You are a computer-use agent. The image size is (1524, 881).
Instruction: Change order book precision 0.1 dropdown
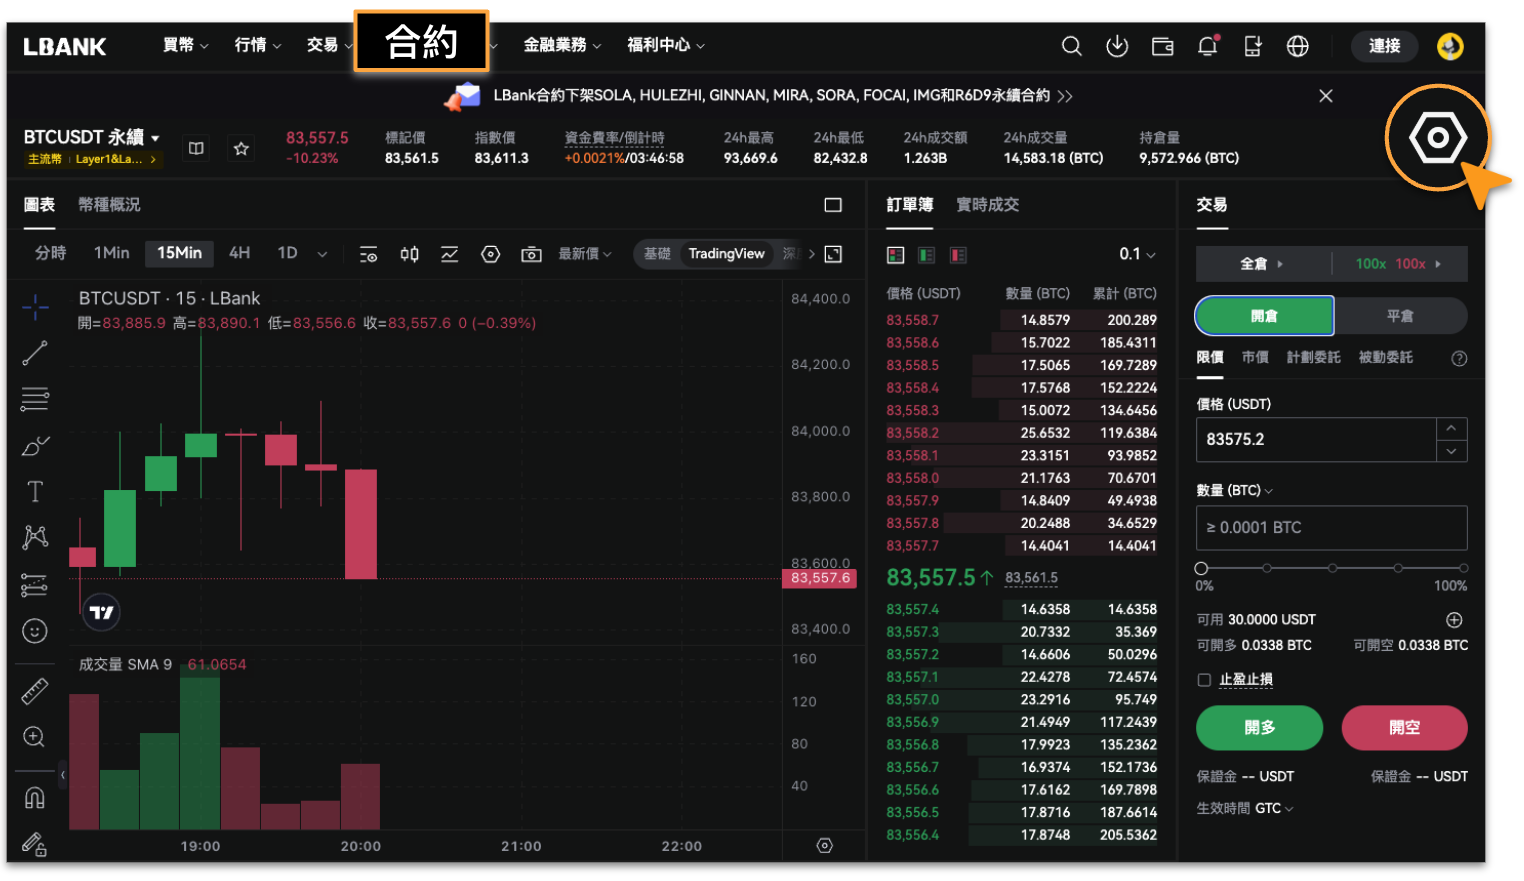coord(1137,254)
